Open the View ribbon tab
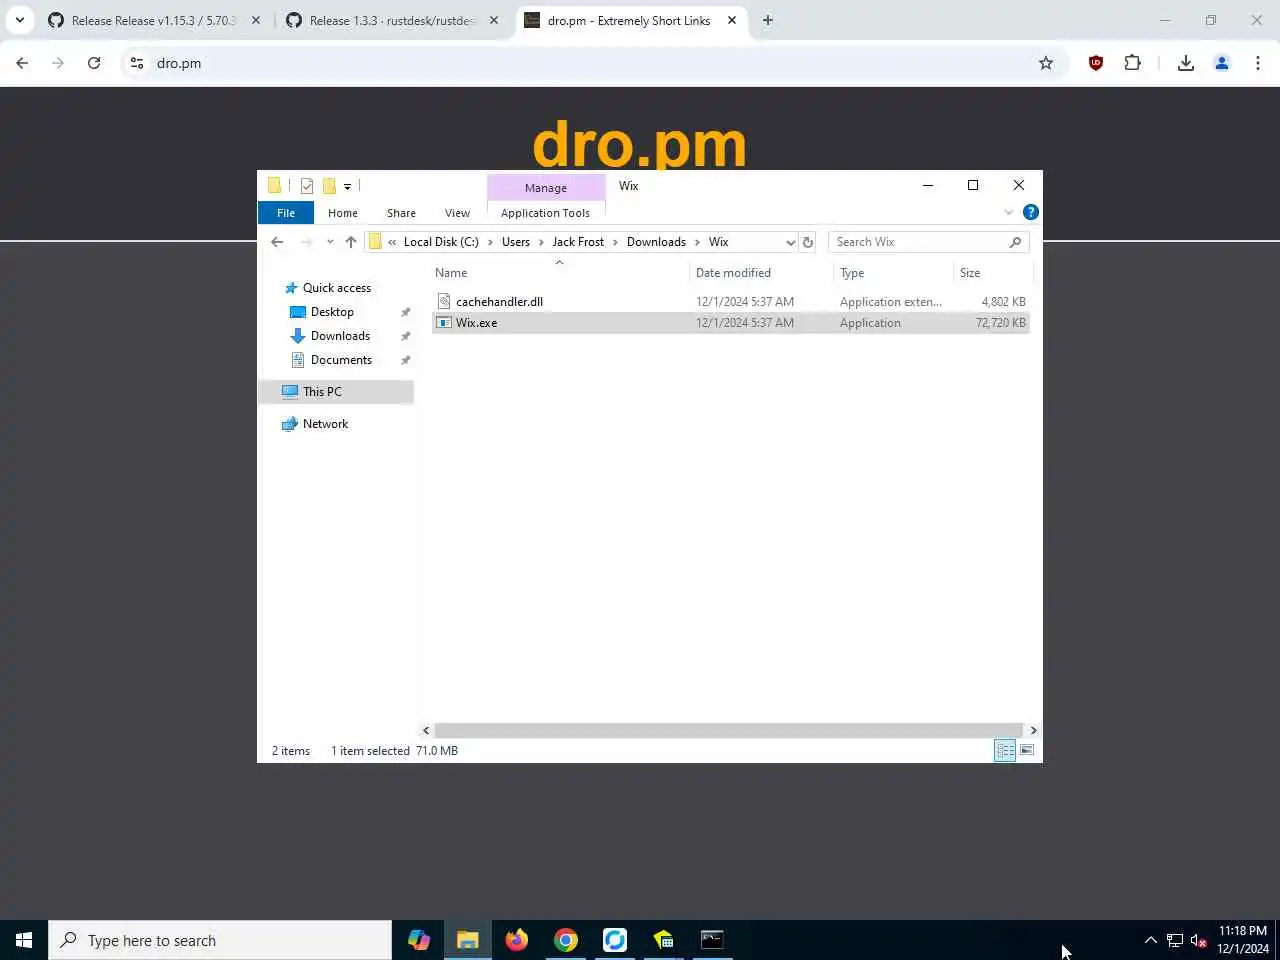This screenshot has height=960, width=1280. click(x=457, y=213)
